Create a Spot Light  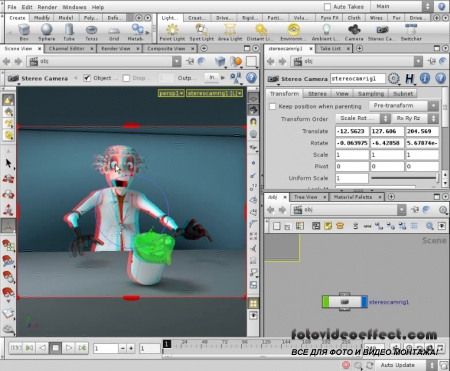pyautogui.click(x=201, y=32)
